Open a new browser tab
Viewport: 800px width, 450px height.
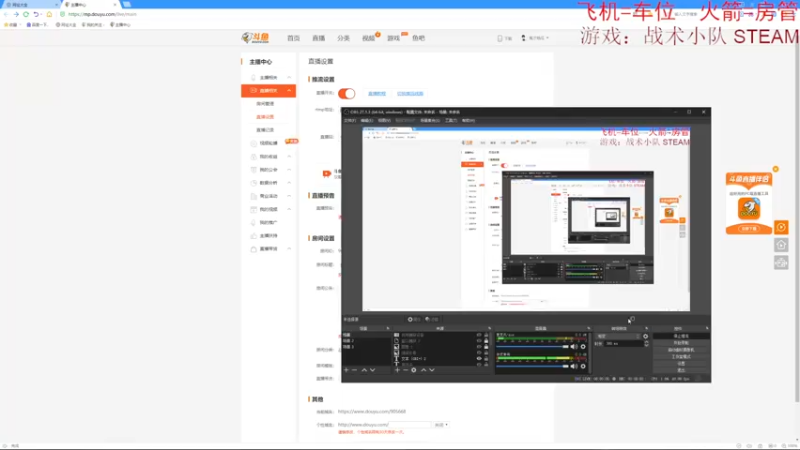click(x=127, y=5)
